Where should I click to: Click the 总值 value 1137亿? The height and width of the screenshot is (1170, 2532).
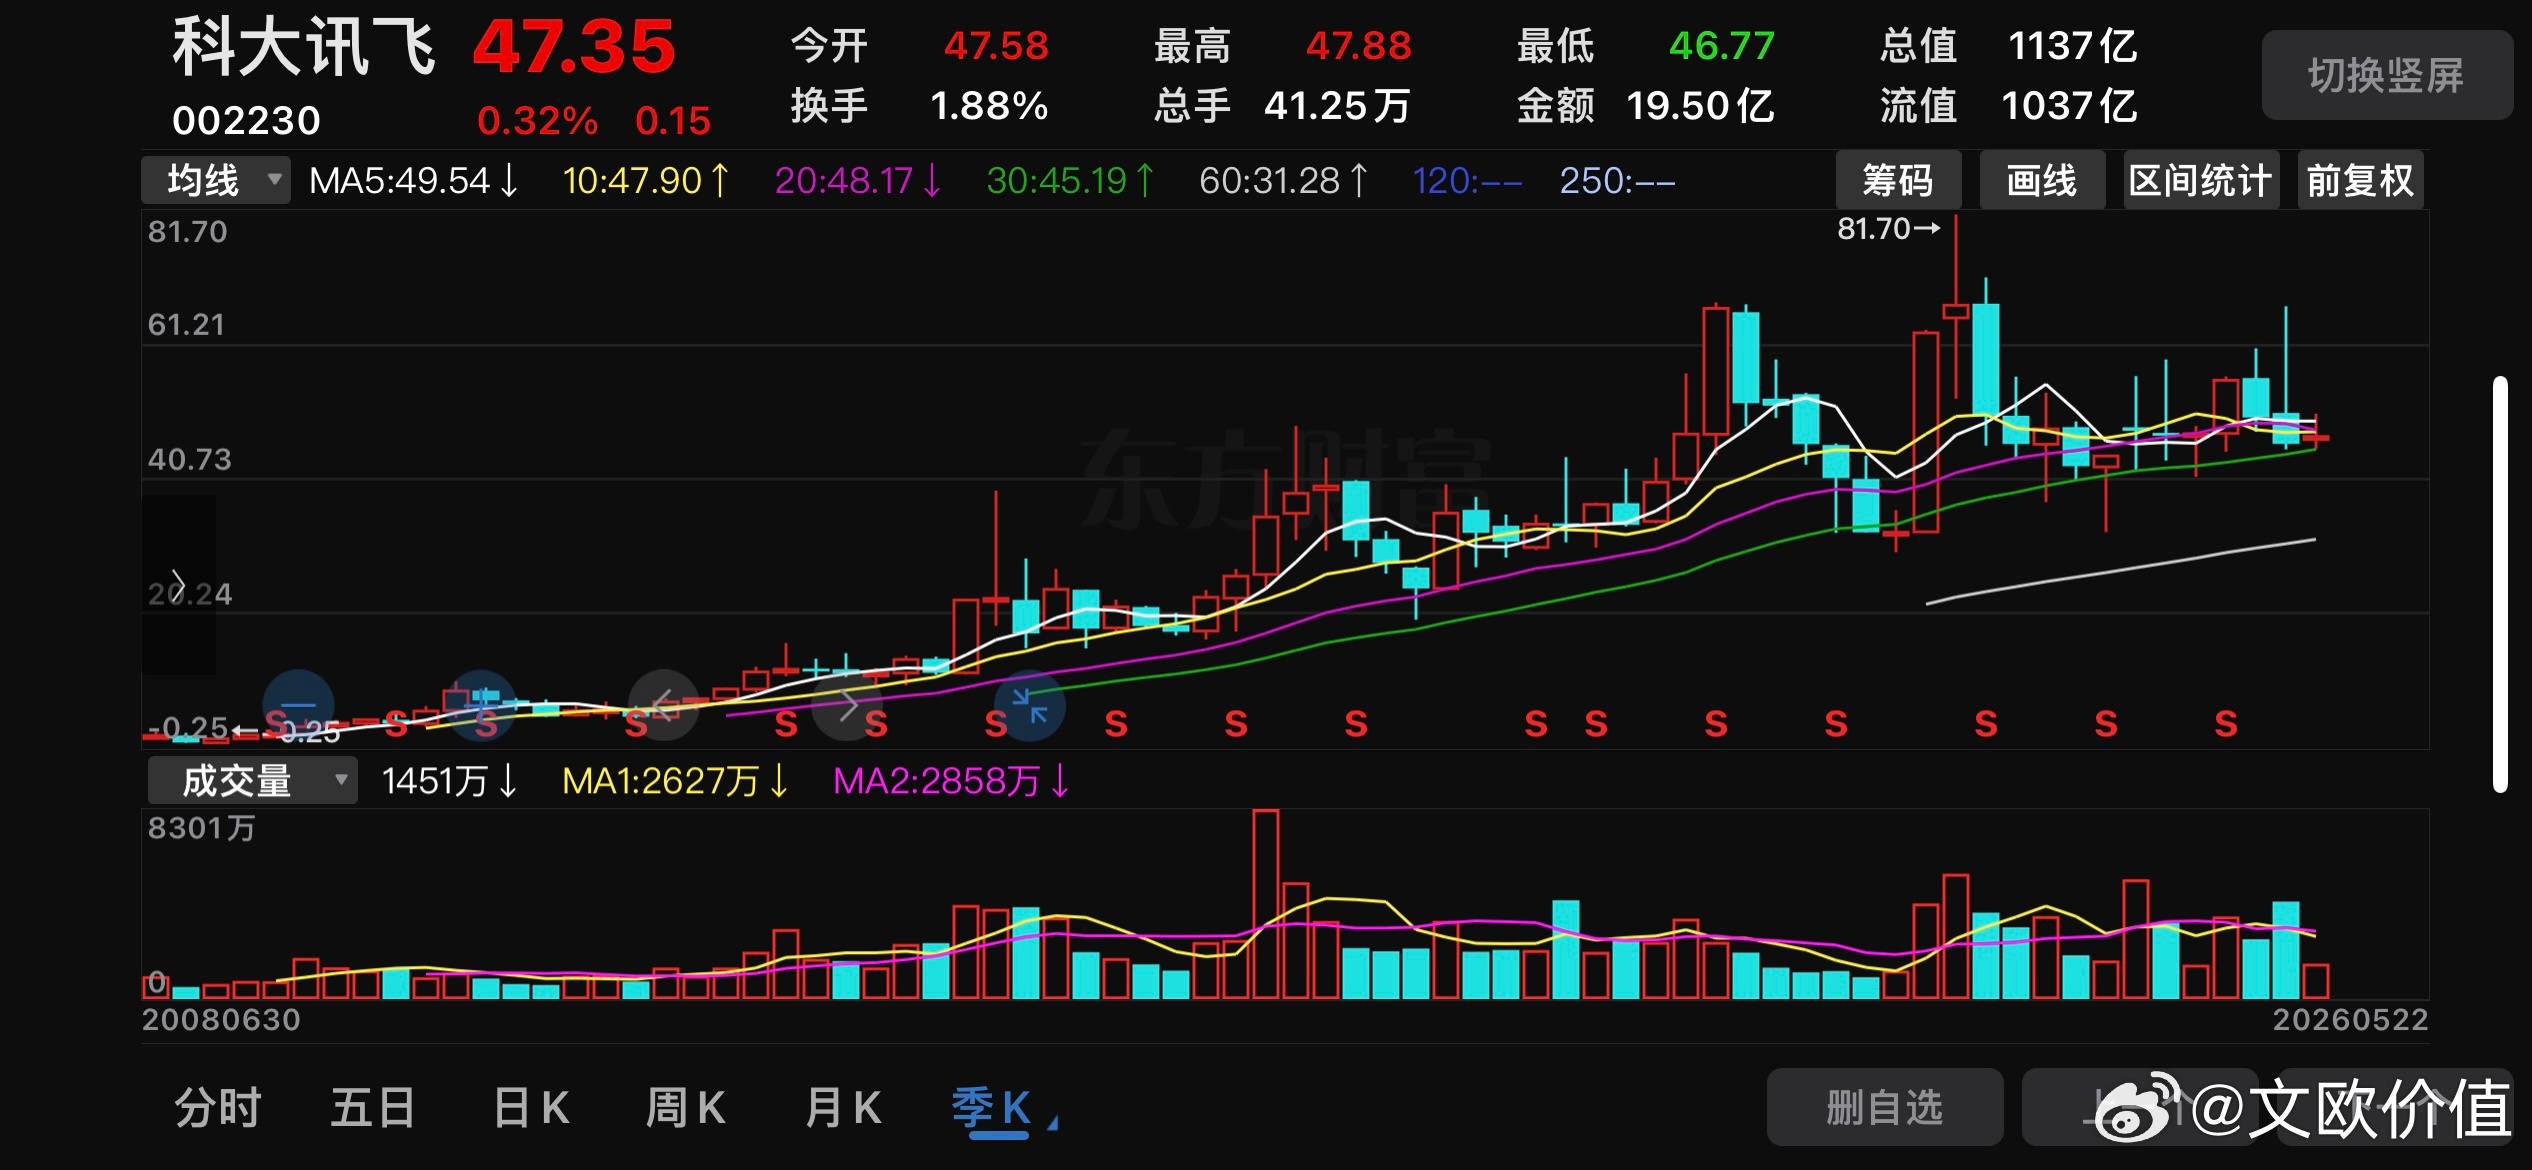point(2072,46)
